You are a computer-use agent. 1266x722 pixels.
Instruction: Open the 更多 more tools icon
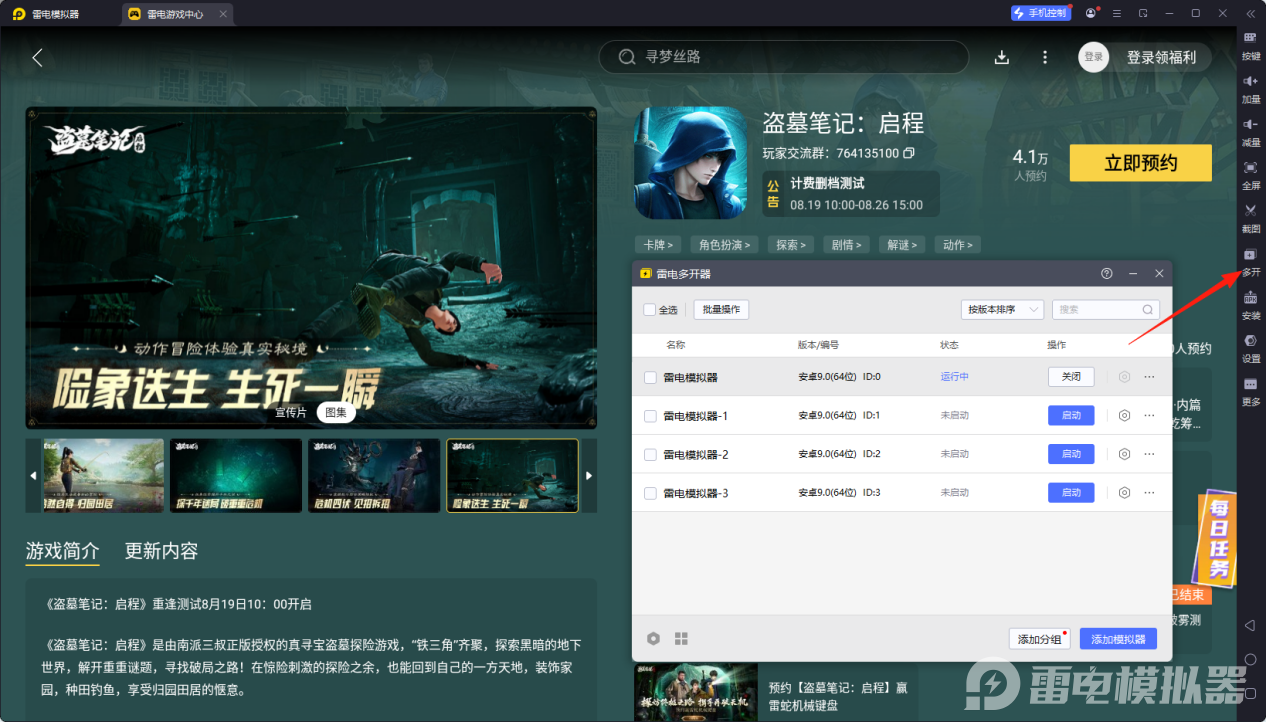[x=1250, y=384]
